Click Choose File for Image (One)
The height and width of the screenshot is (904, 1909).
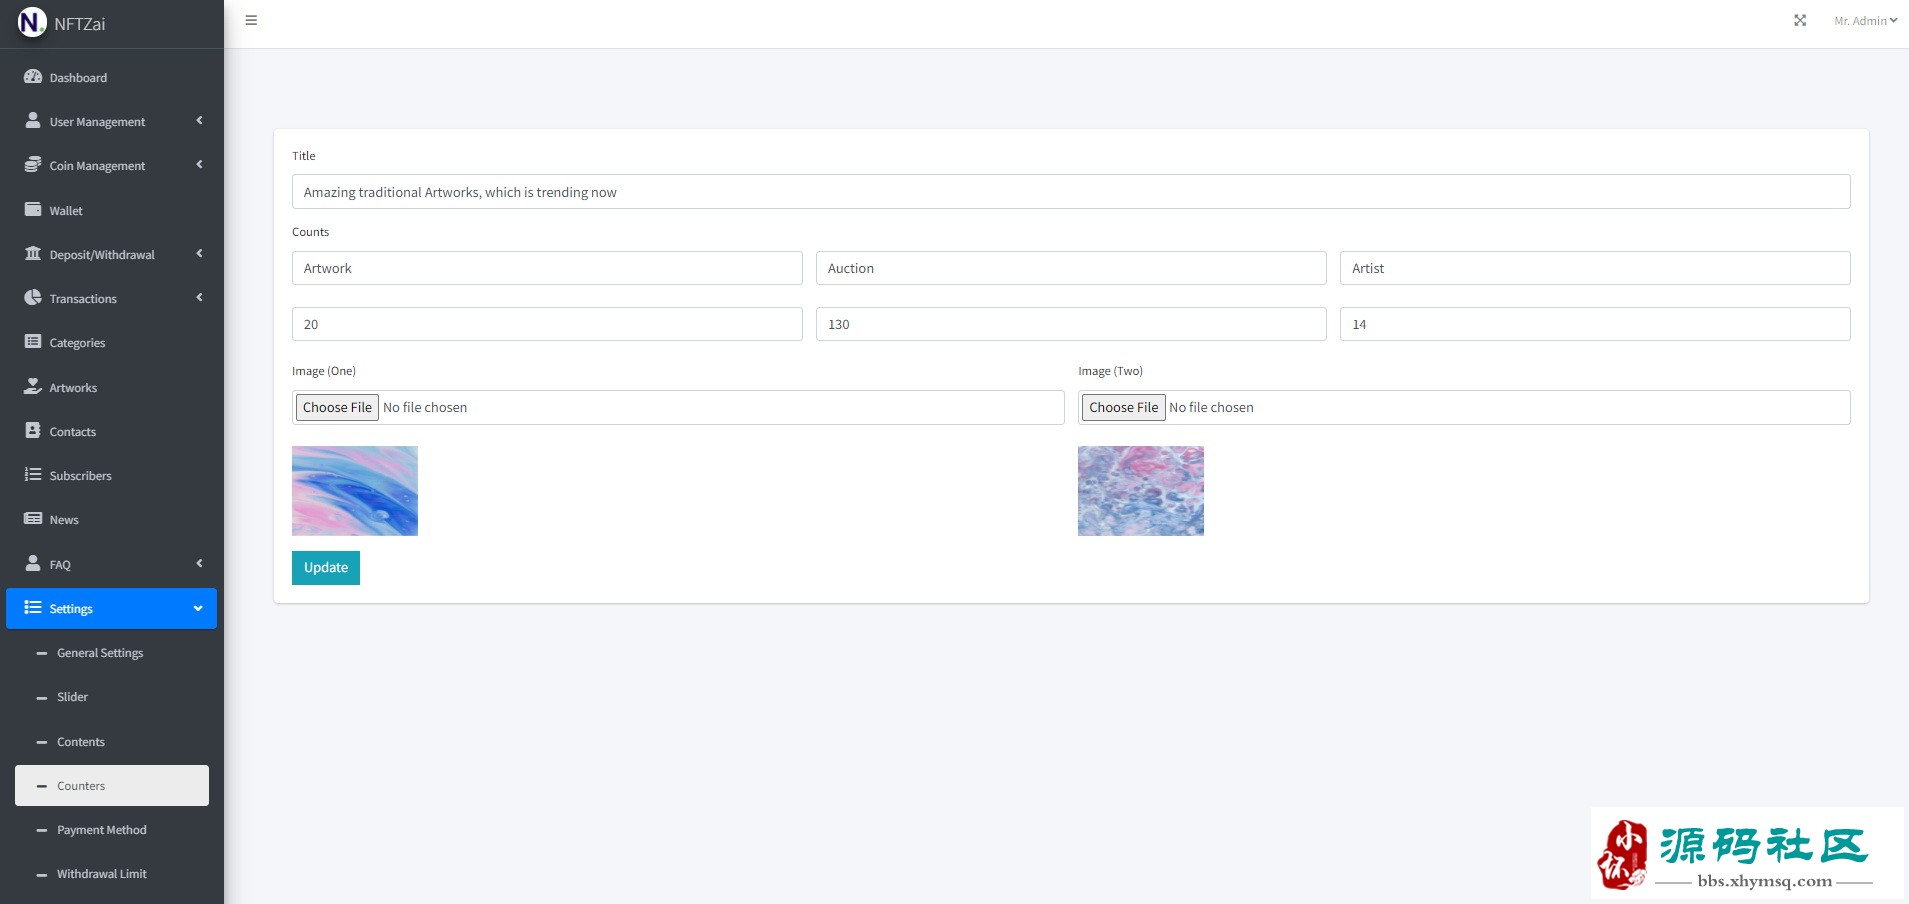click(337, 407)
